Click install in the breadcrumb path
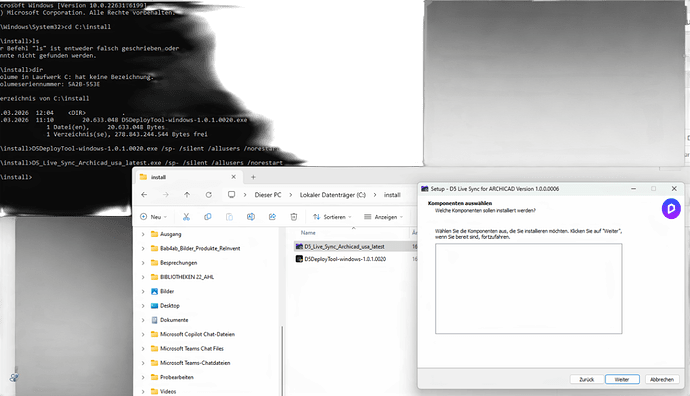This screenshot has width=690, height=396. coord(392,194)
